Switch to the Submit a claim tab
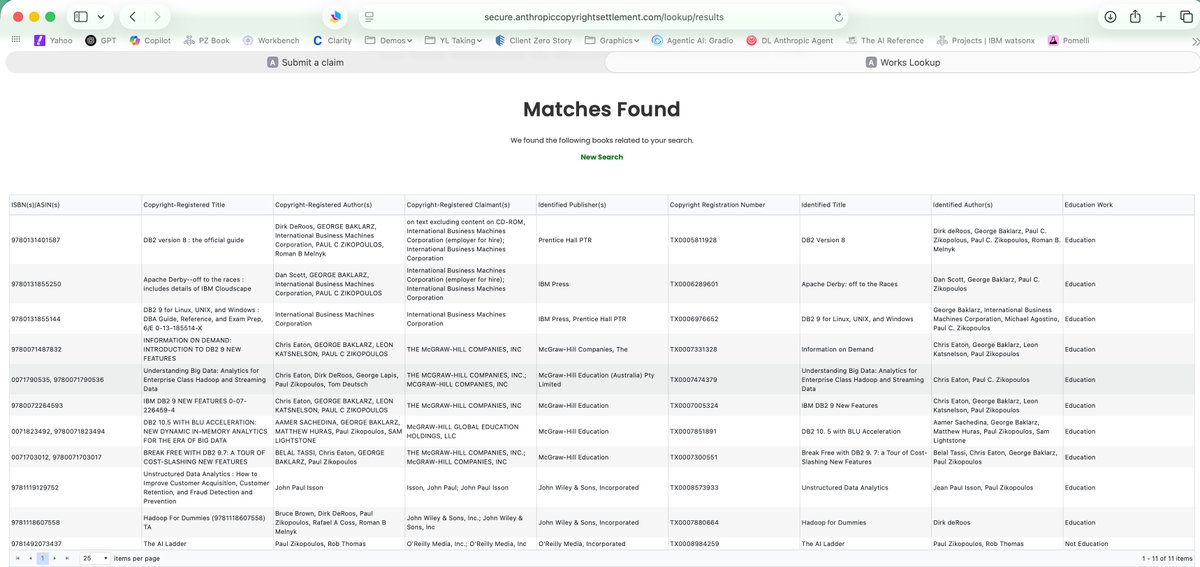 pyautogui.click(x=305, y=62)
